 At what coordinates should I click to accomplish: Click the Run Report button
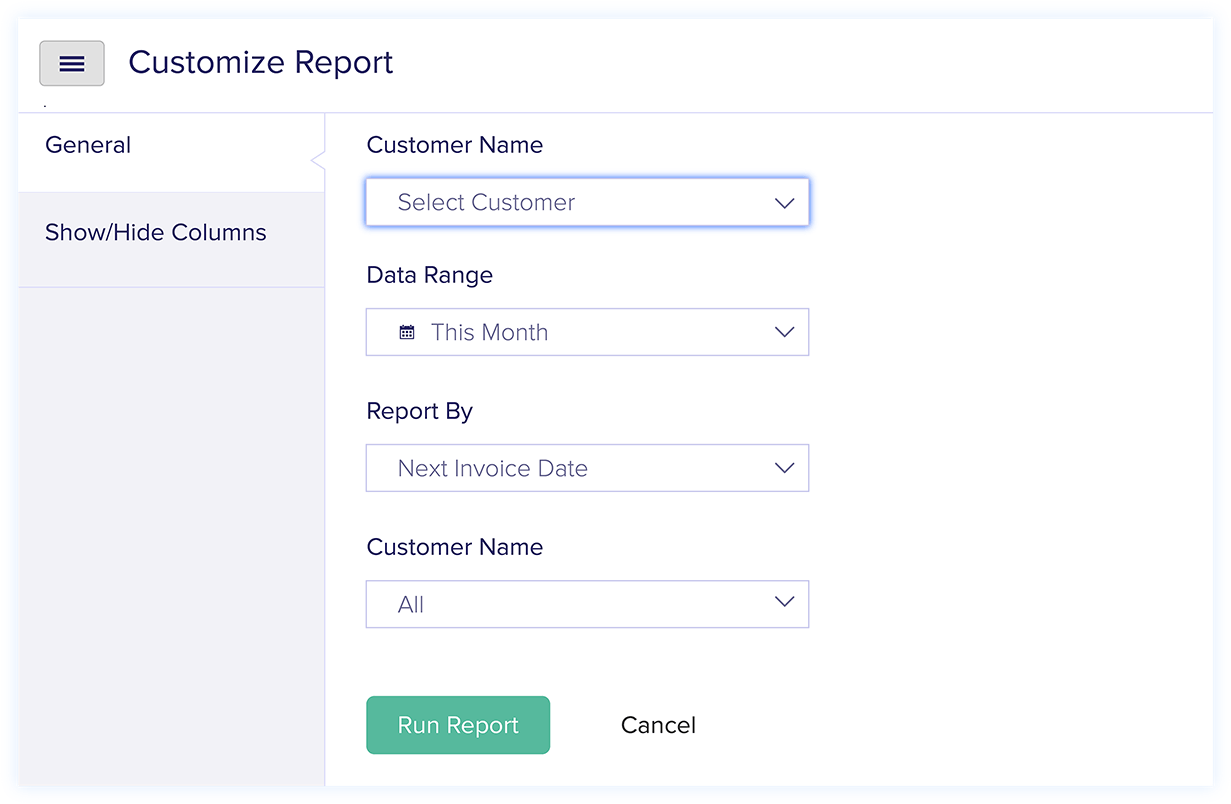tap(458, 724)
